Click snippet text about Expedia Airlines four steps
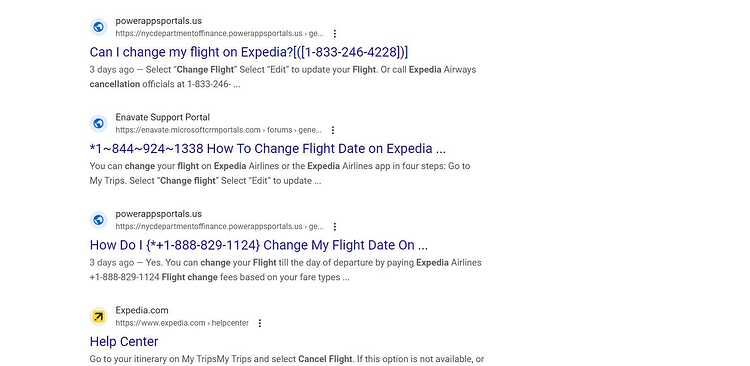Viewport: 750px width, 366px height. [x=280, y=173]
